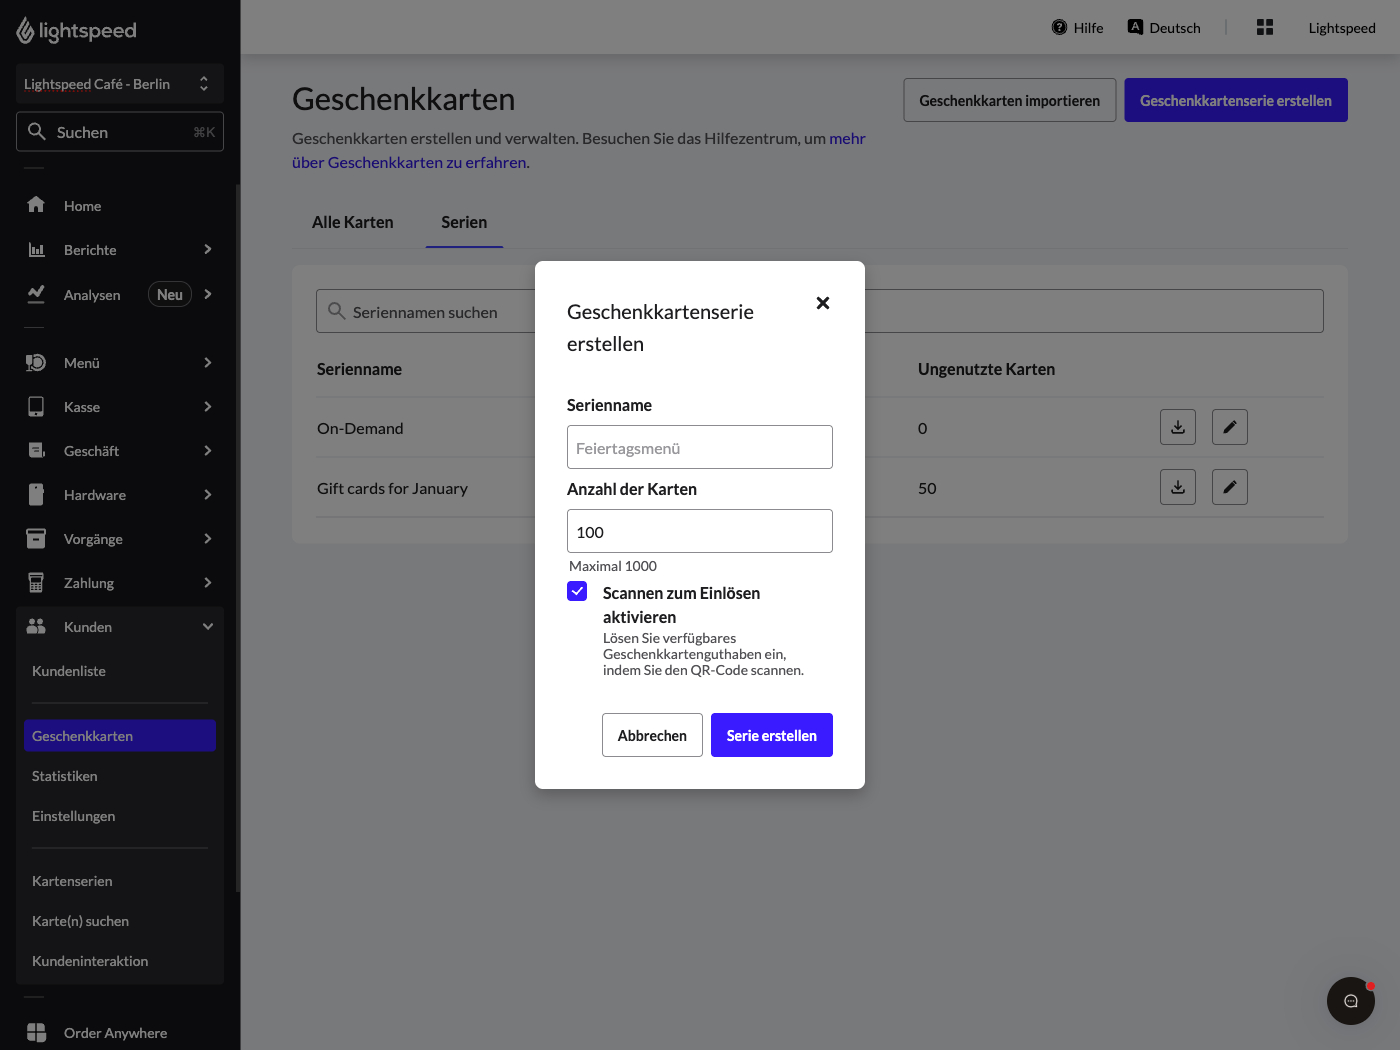This screenshot has width=1400, height=1050.
Task: Click the Serienname column header
Action: (359, 369)
